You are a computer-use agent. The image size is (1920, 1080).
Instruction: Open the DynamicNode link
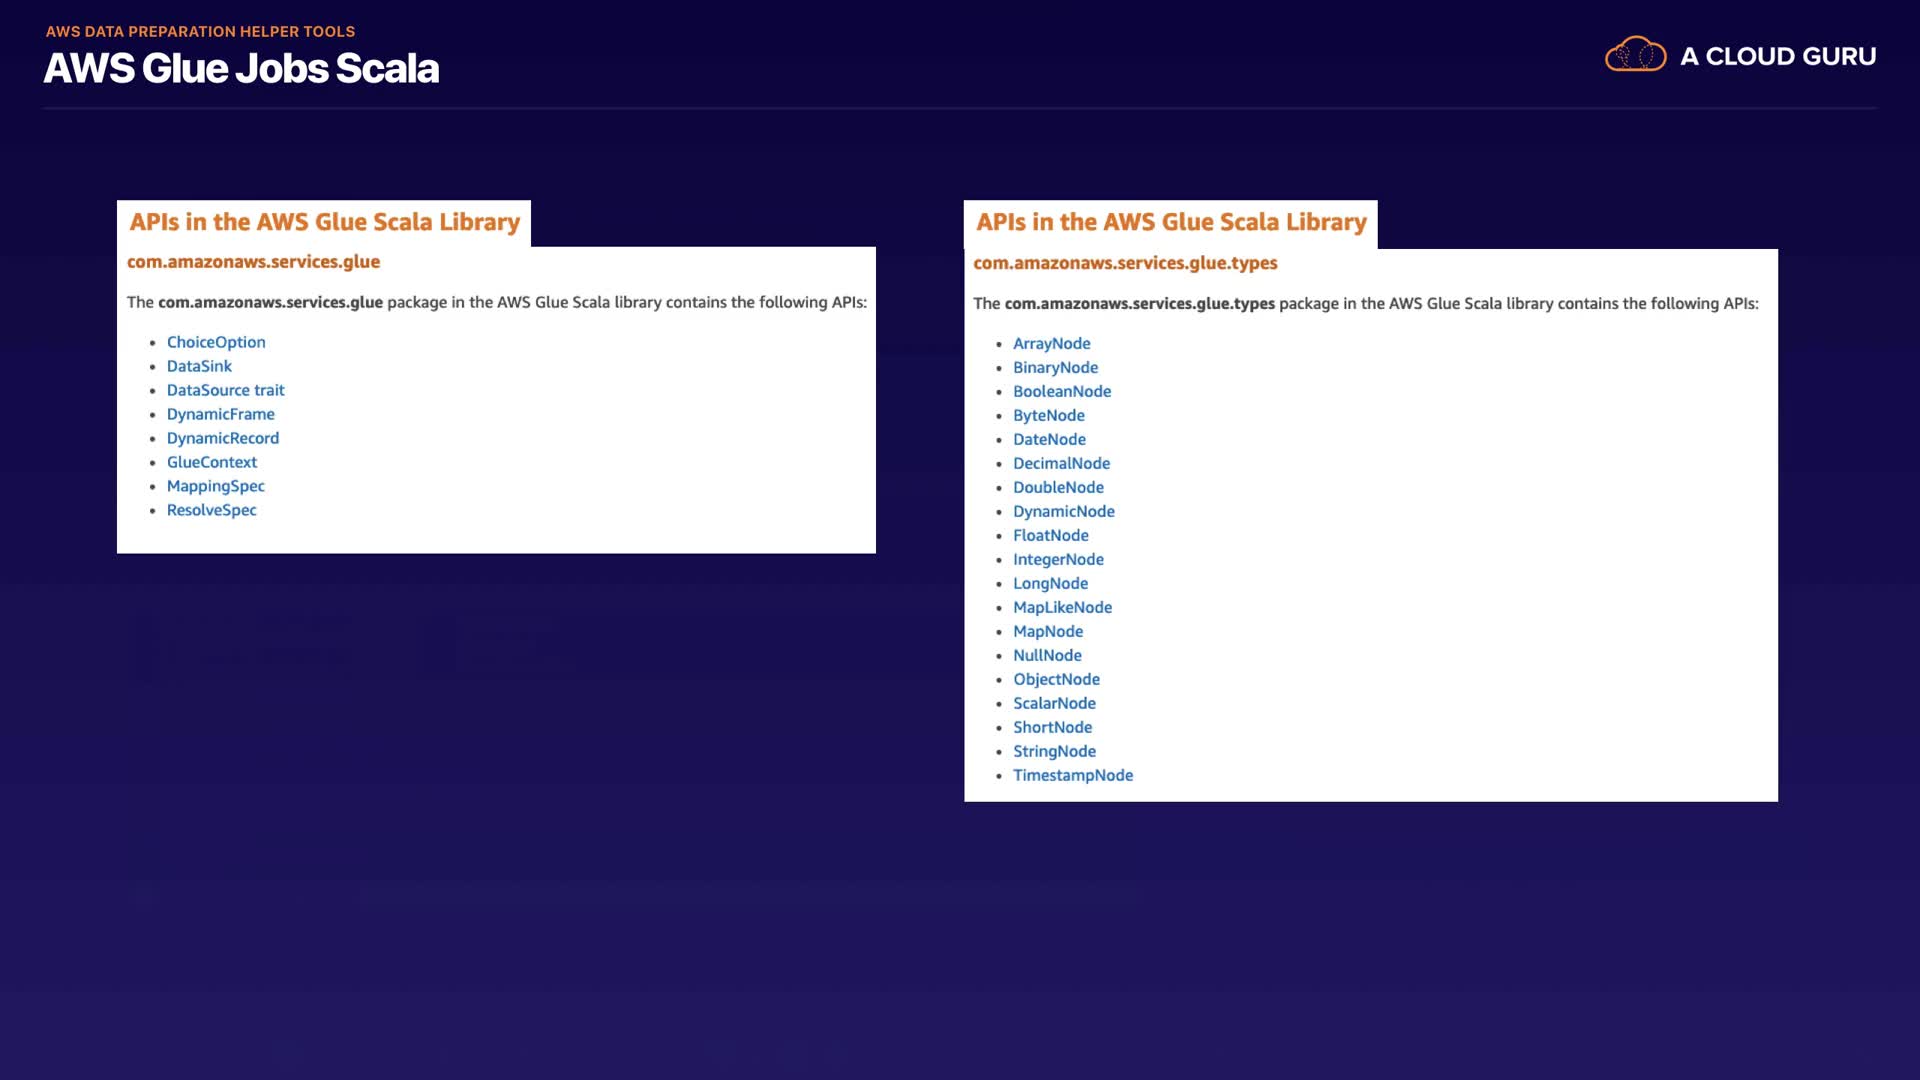[1063, 512]
